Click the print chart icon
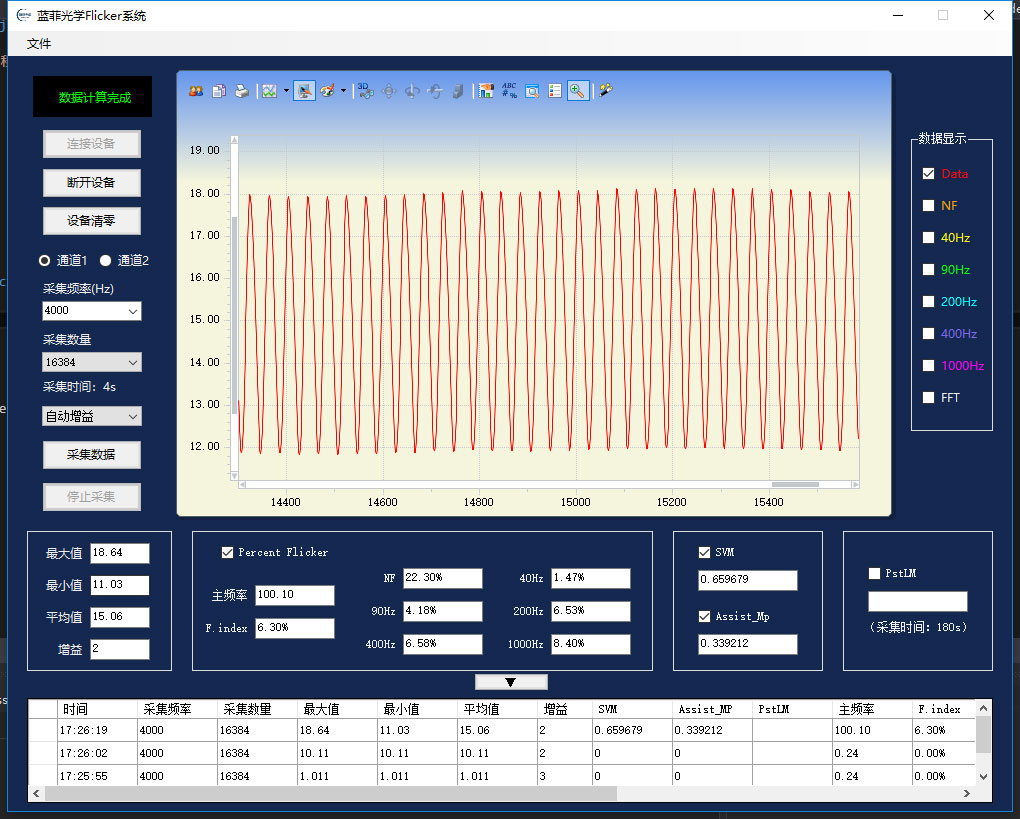 pyautogui.click(x=241, y=91)
